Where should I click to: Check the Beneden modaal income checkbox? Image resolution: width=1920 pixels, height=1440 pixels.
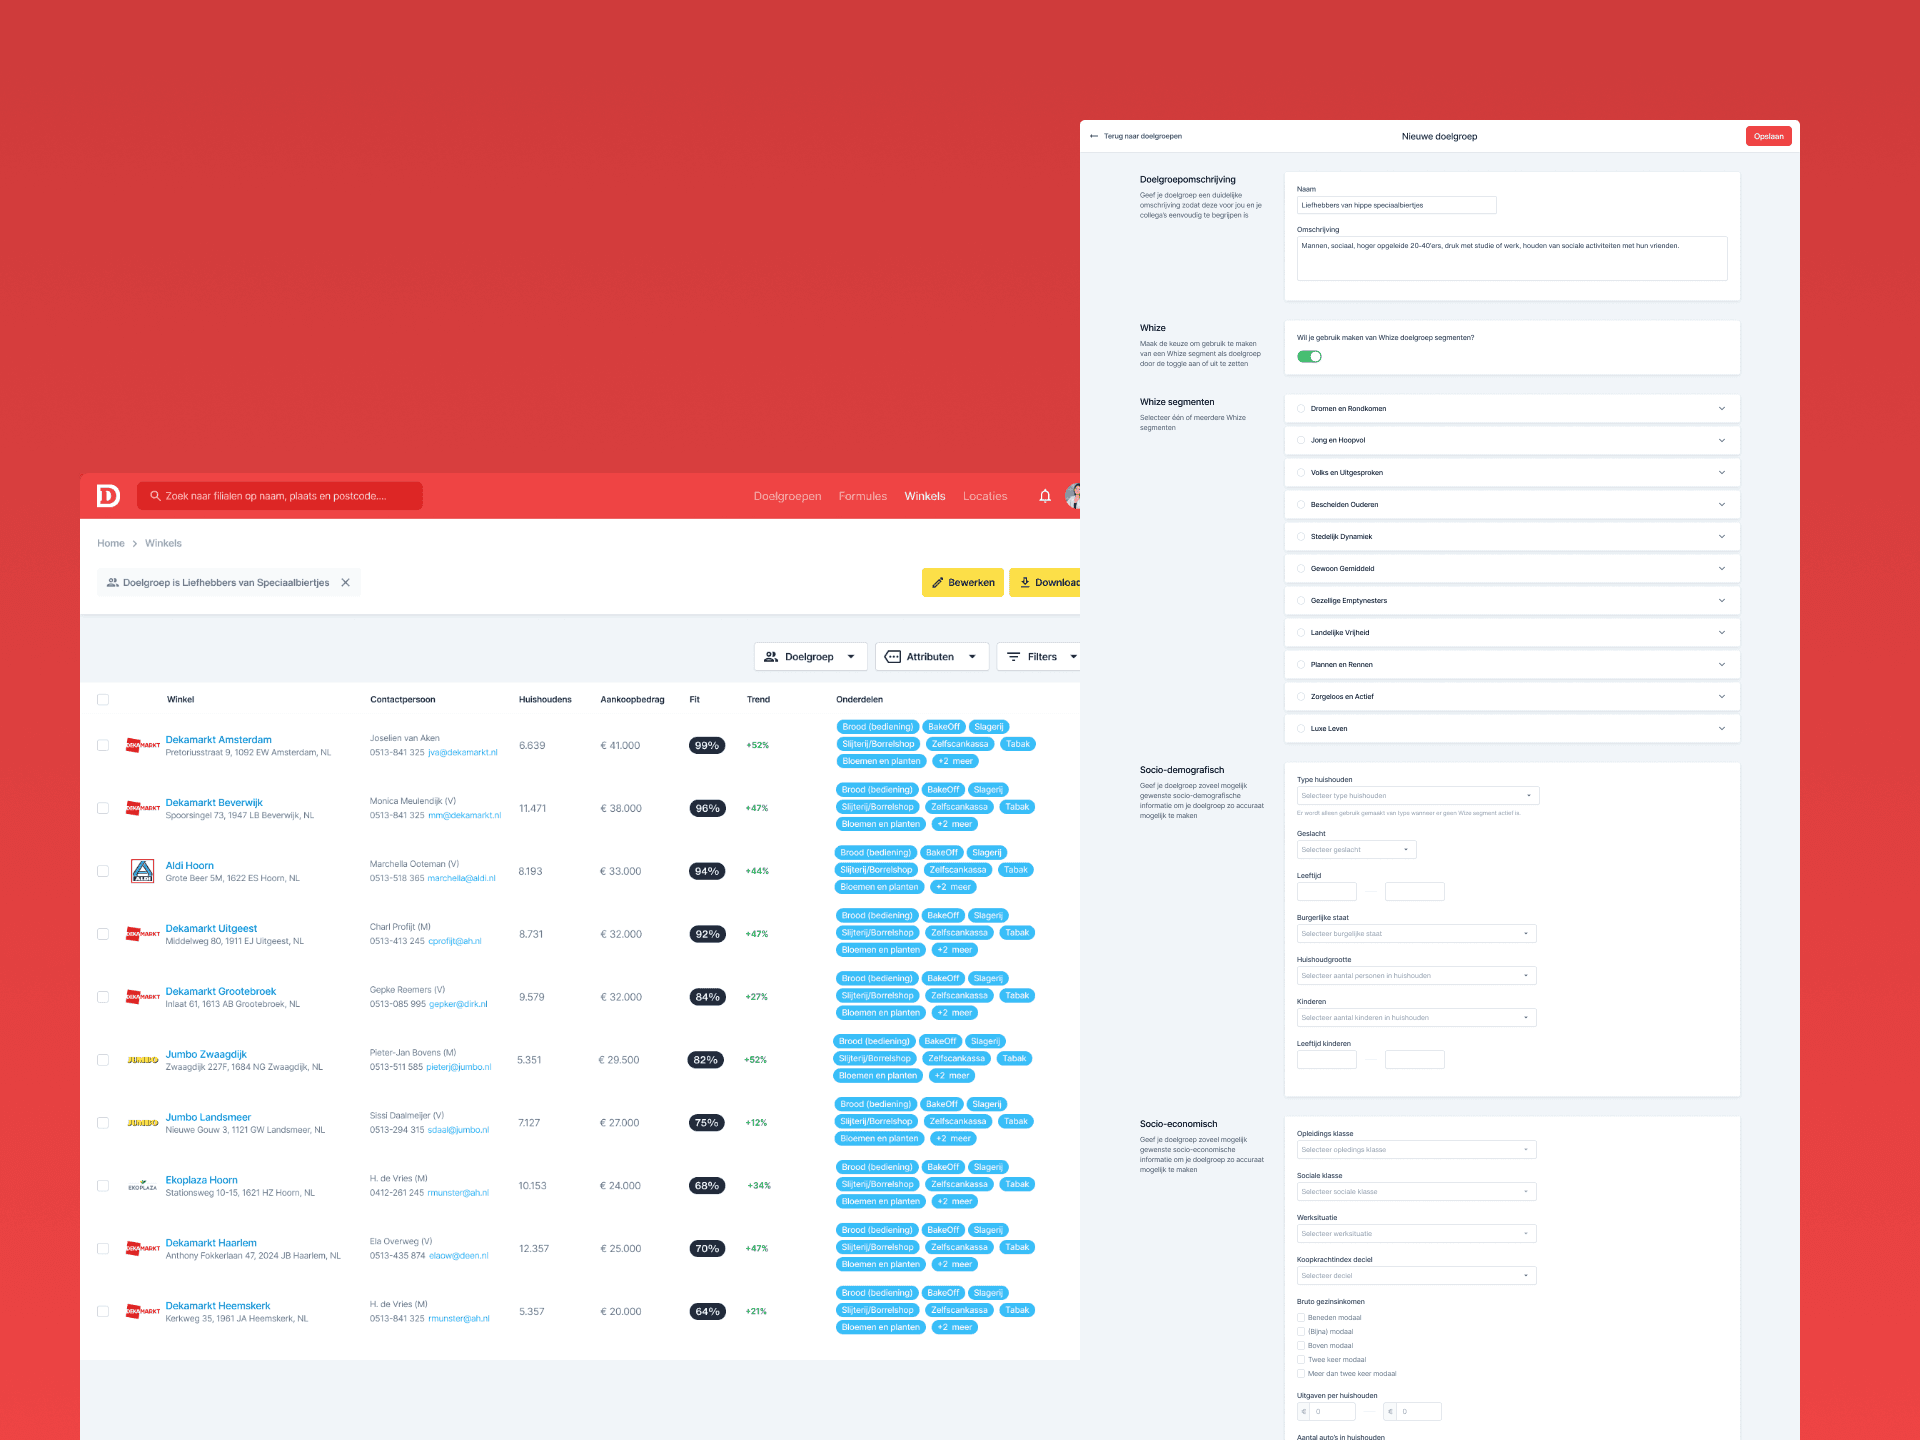point(1301,1318)
